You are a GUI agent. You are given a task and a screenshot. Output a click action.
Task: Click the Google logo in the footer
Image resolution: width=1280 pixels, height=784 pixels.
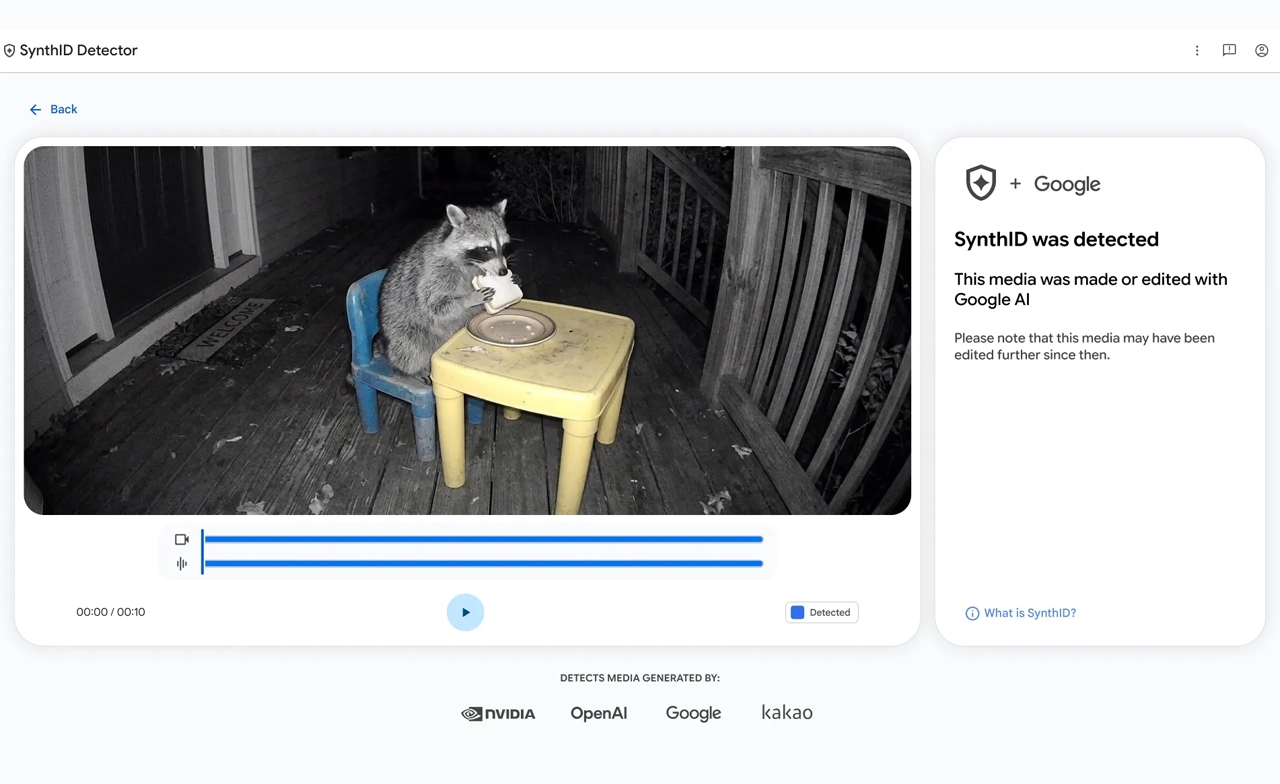tap(693, 714)
